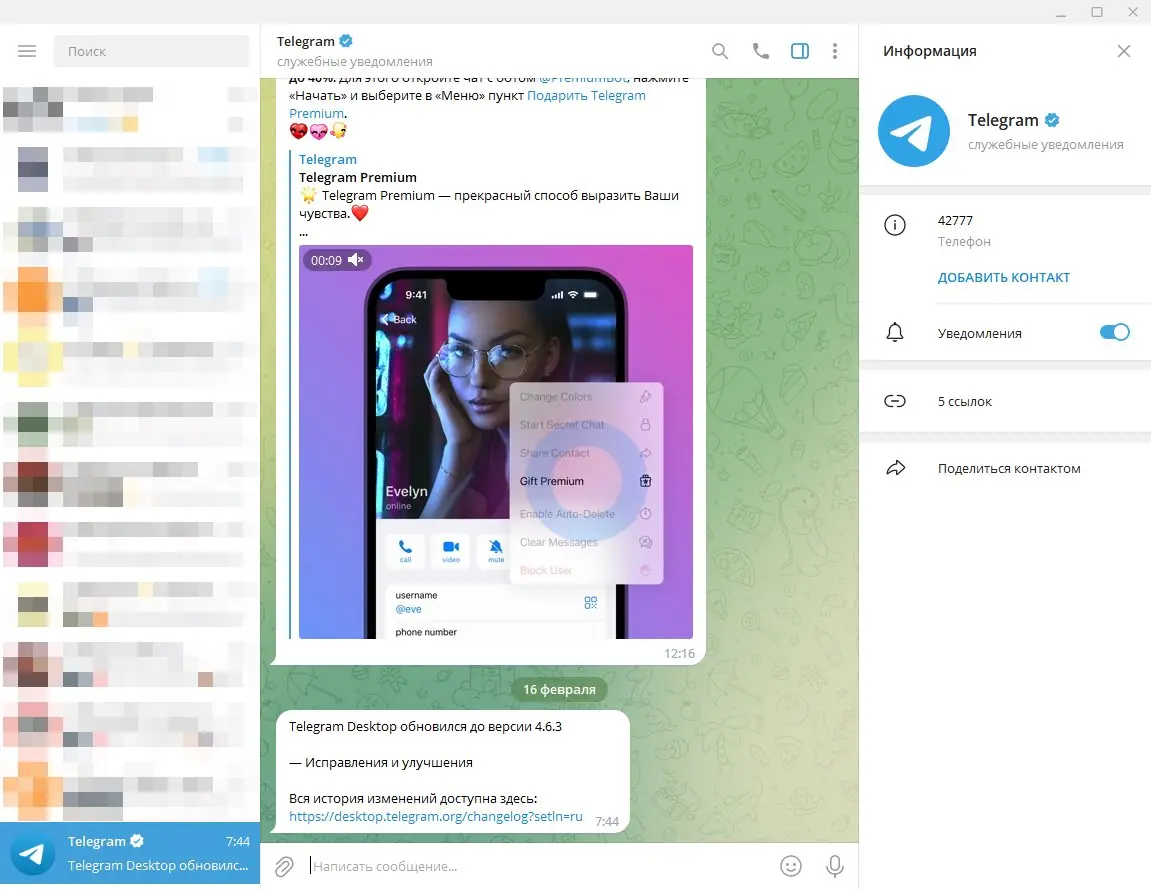The width and height of the screenshot is (1151, 889).
Task: Click ДОБАВИТЬ КОНТАКТ button
Action: (1003, 277)
